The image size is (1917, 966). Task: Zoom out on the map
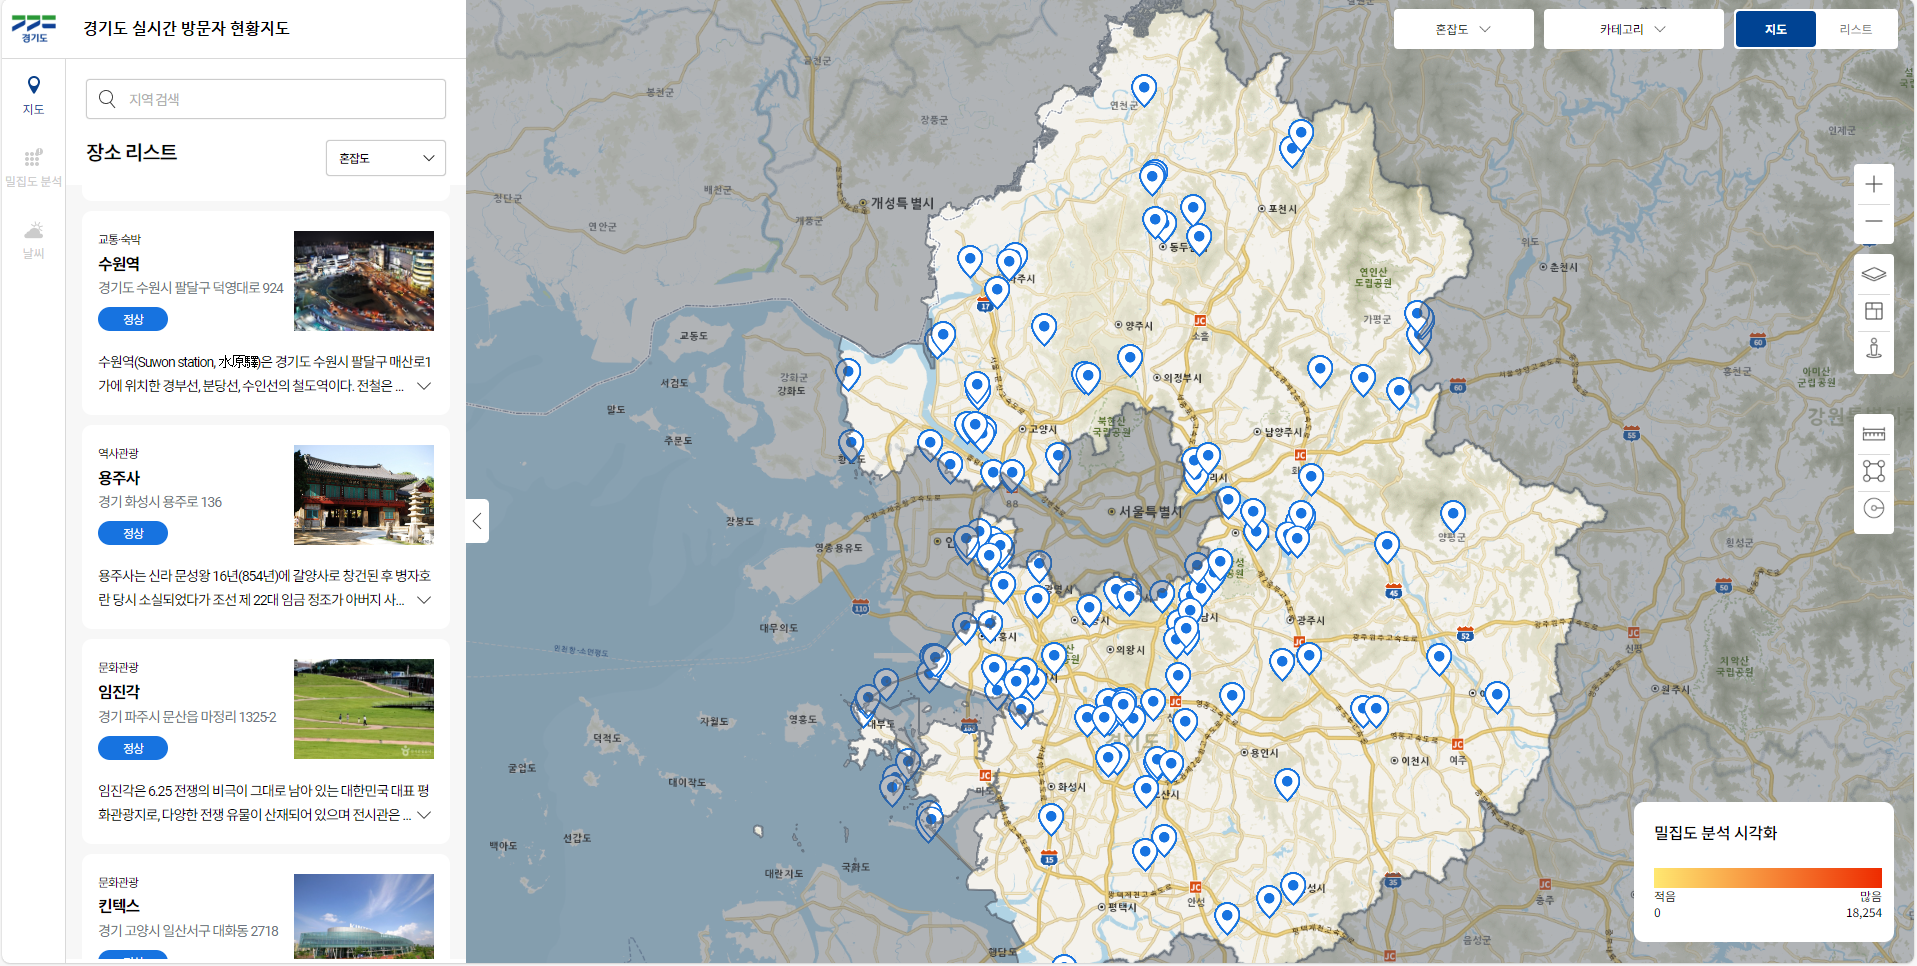coord(1873,222)
